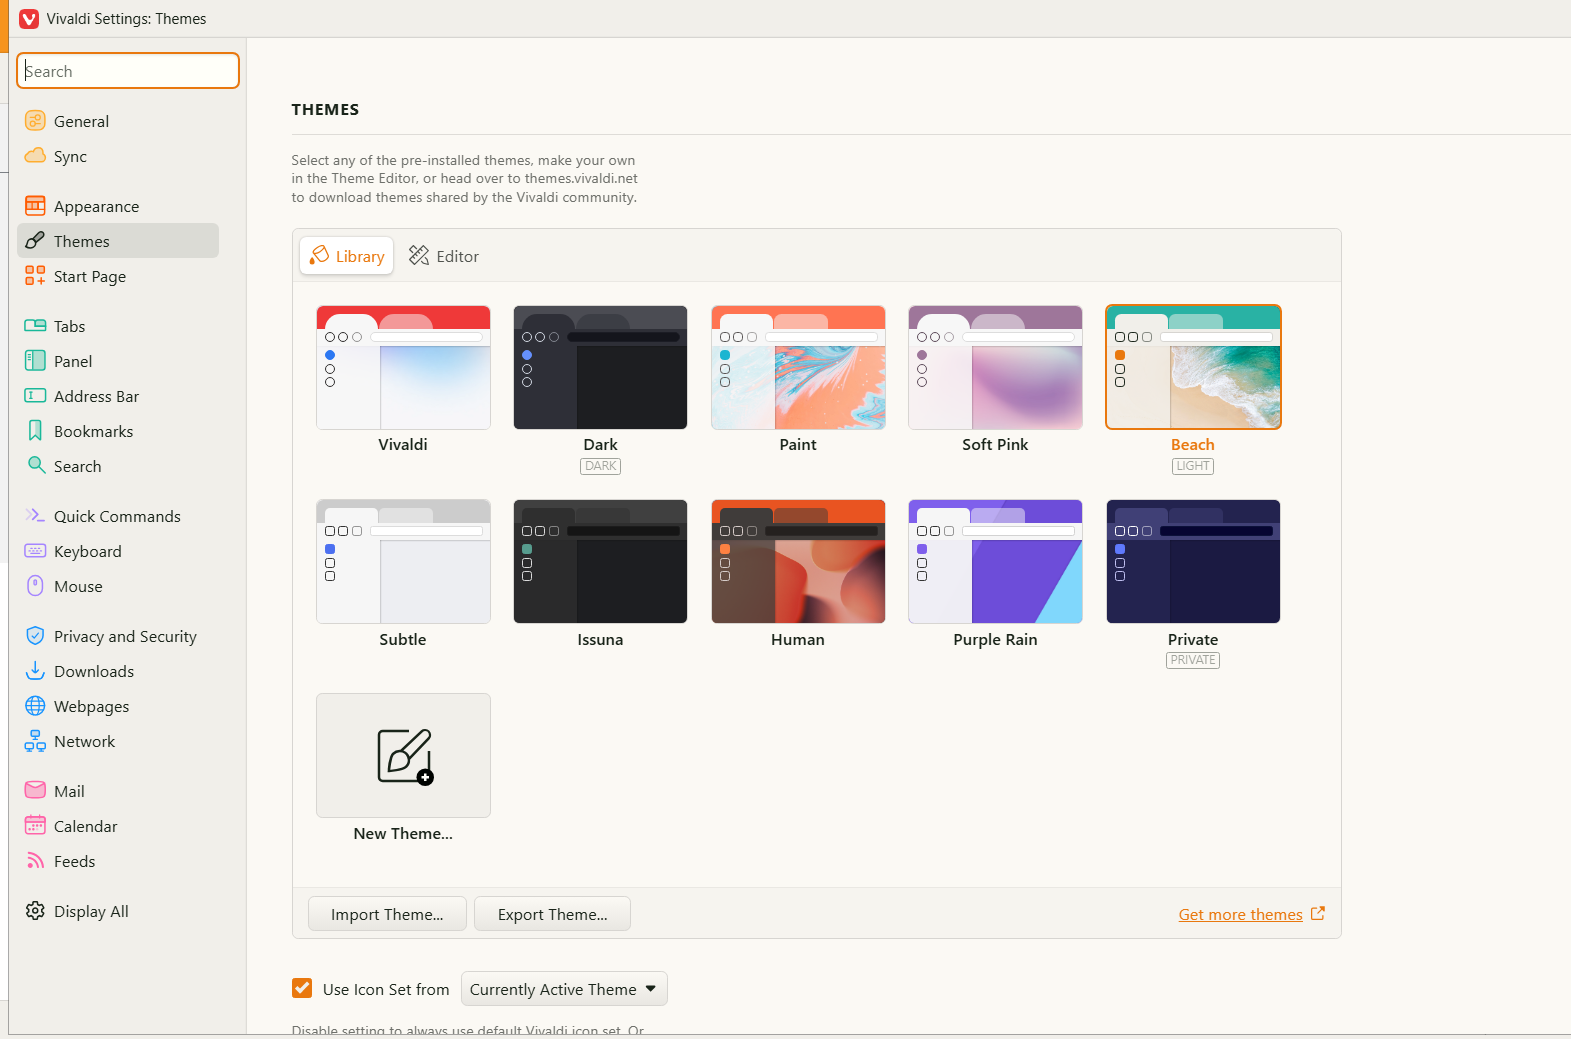Click the Network icon in sidebar
The image size is (1571, 1039).
pyautogui.click(x=35, y=741)
